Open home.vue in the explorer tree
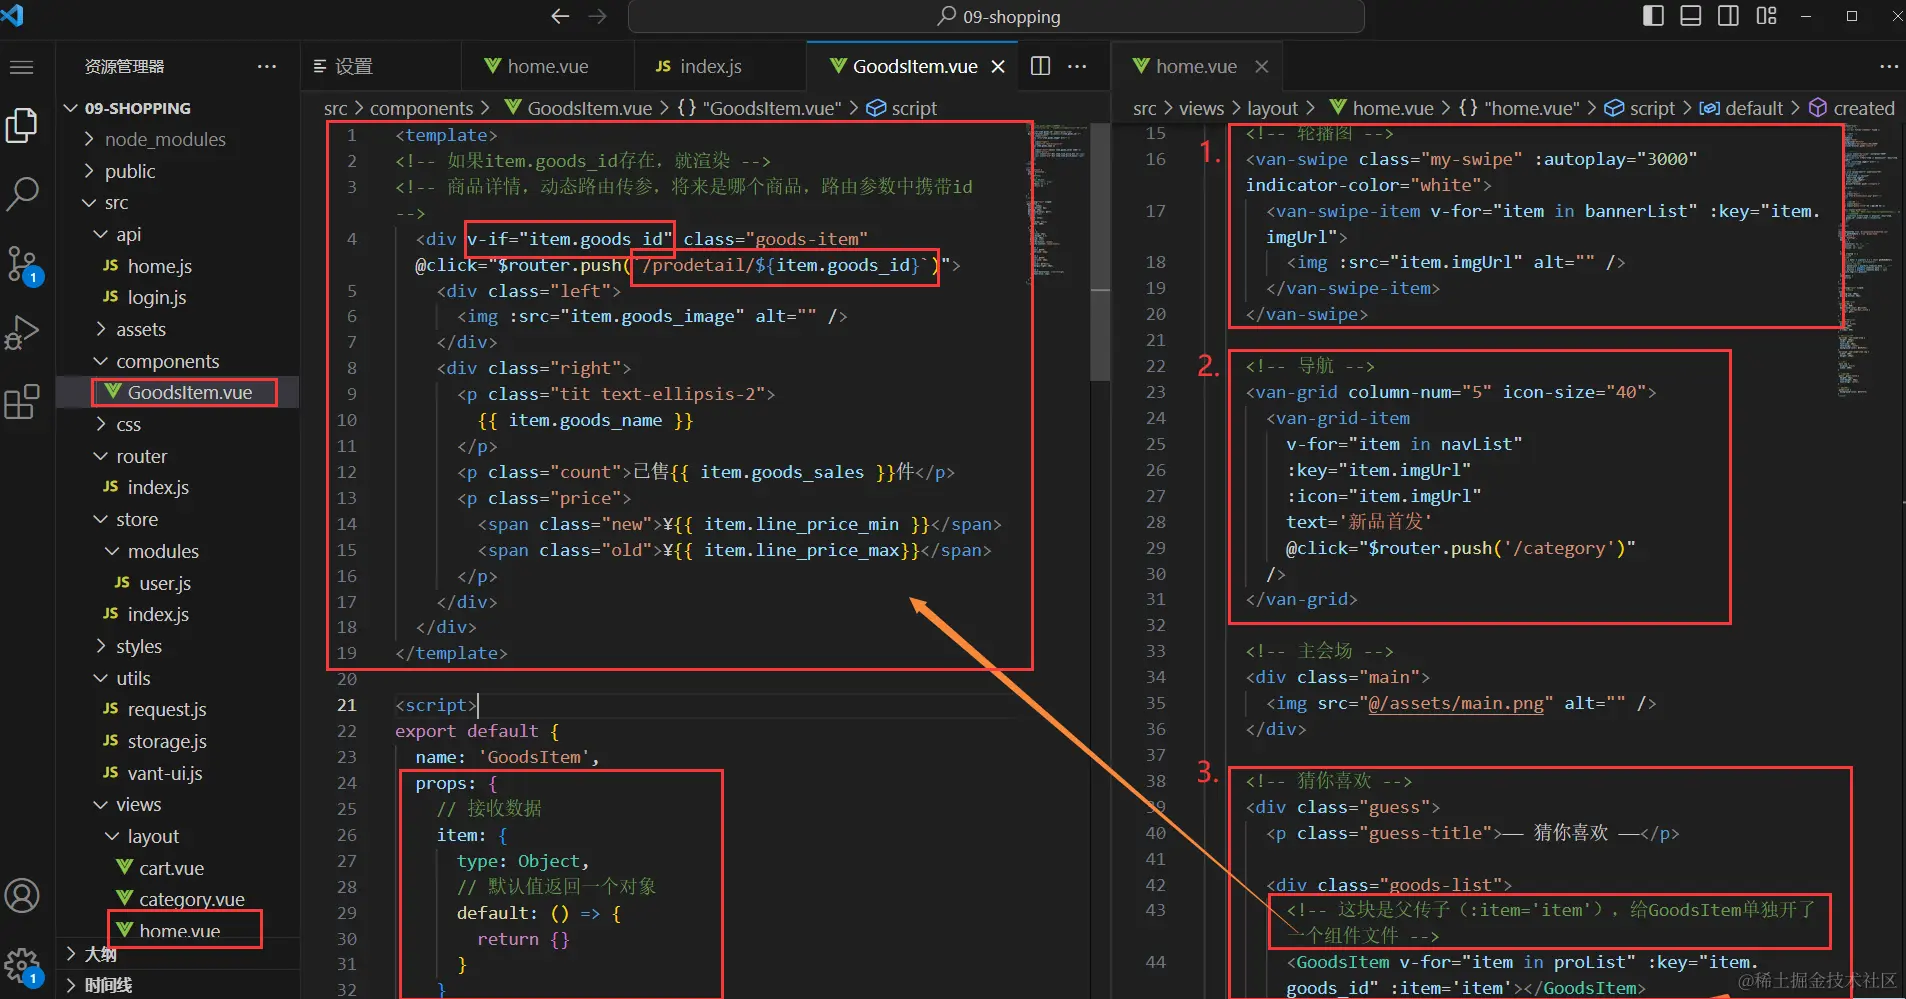The image size is (1906, 999). 178,931
